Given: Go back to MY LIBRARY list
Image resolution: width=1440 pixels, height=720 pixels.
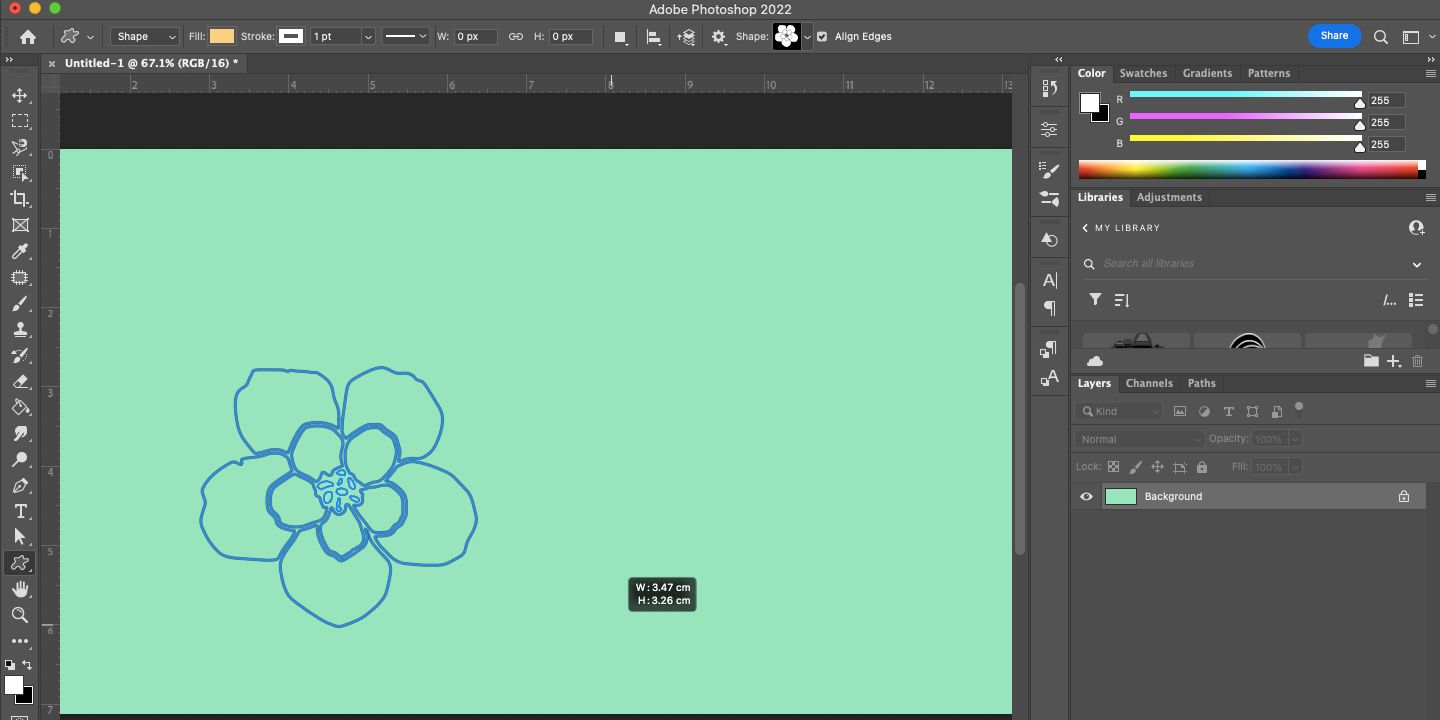Looking at the screenshot, I should point(1086,228).
